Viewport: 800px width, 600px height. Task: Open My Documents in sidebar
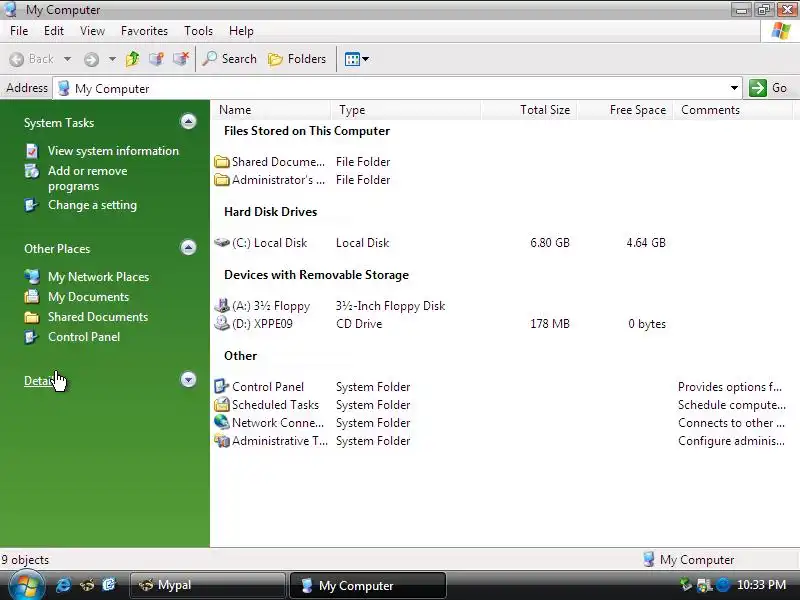(88, 297)
